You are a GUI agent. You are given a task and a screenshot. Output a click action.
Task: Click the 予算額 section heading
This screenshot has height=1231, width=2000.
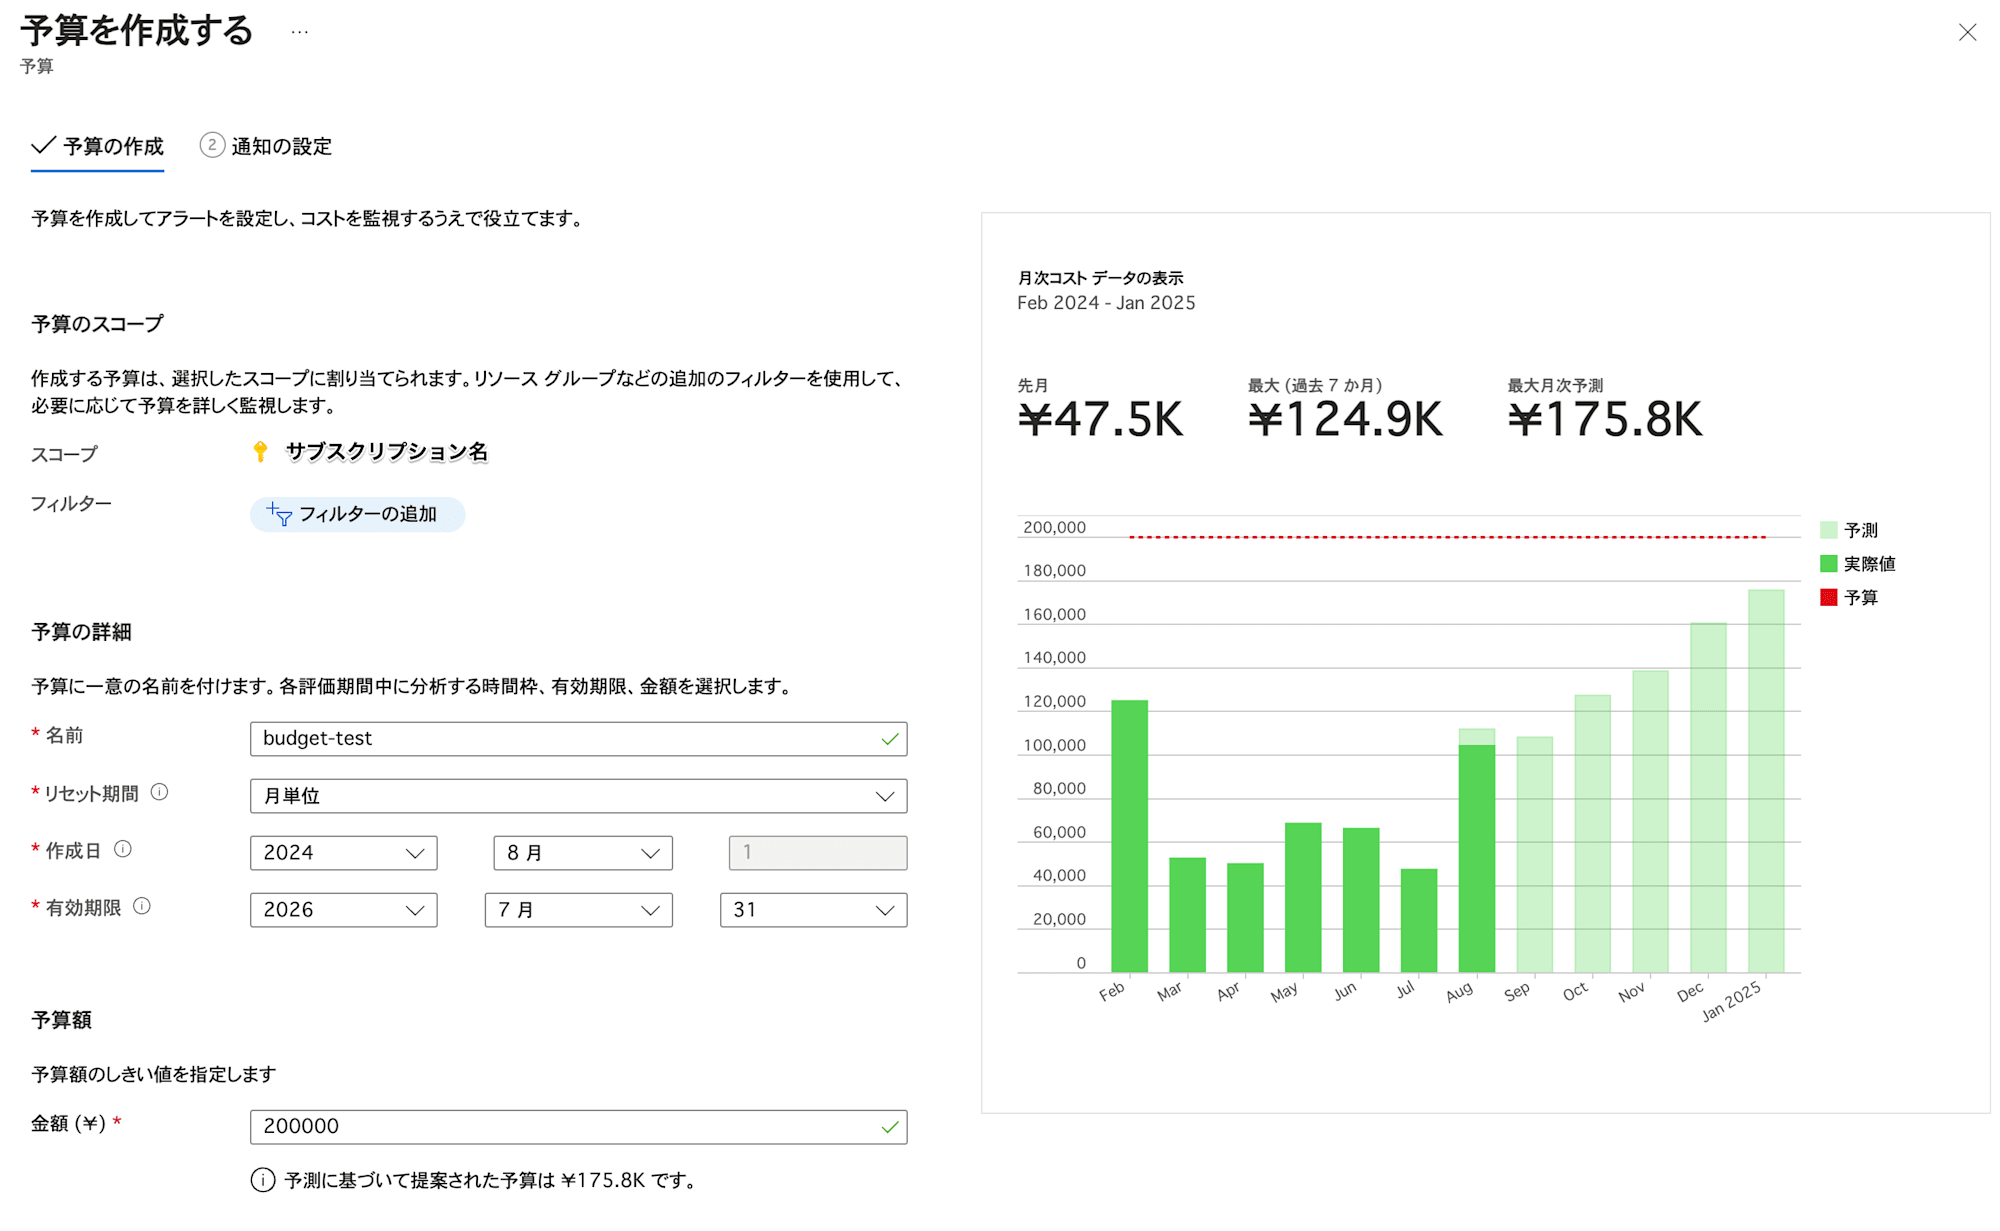click(x=61, y=1020)
